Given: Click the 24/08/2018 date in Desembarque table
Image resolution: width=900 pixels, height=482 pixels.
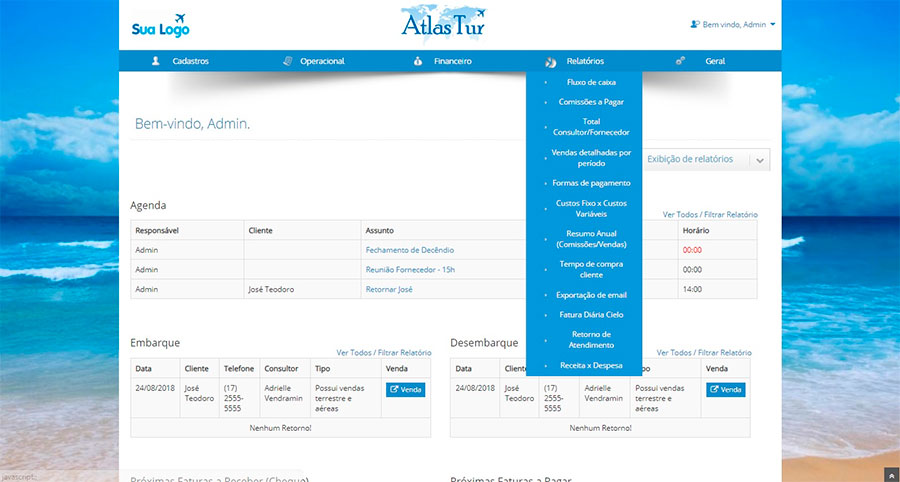Looking at the screenshot, I should 475,388.
